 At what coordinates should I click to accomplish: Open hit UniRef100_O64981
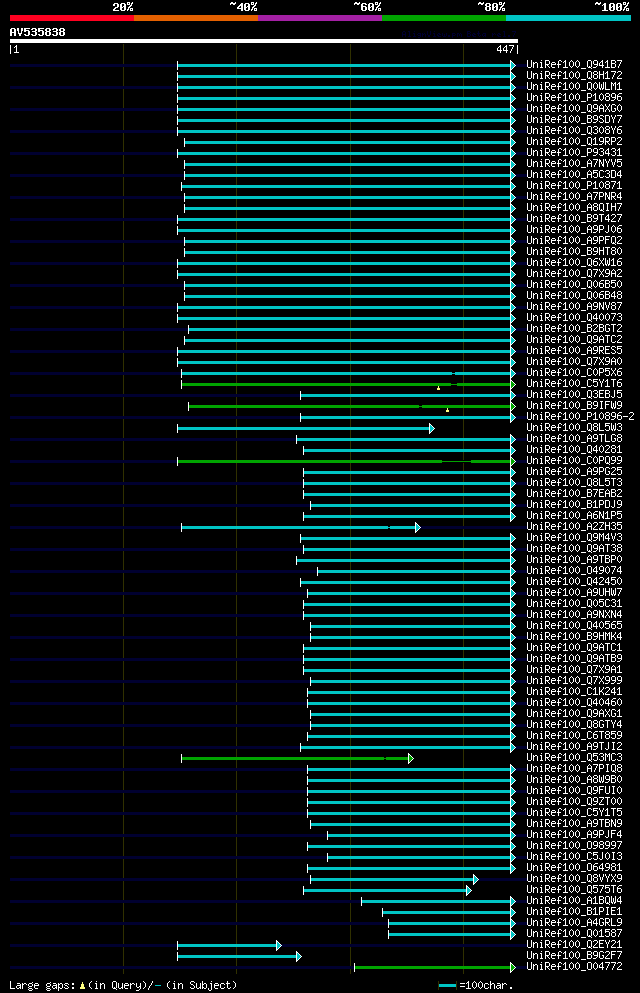tap(574, 868)
